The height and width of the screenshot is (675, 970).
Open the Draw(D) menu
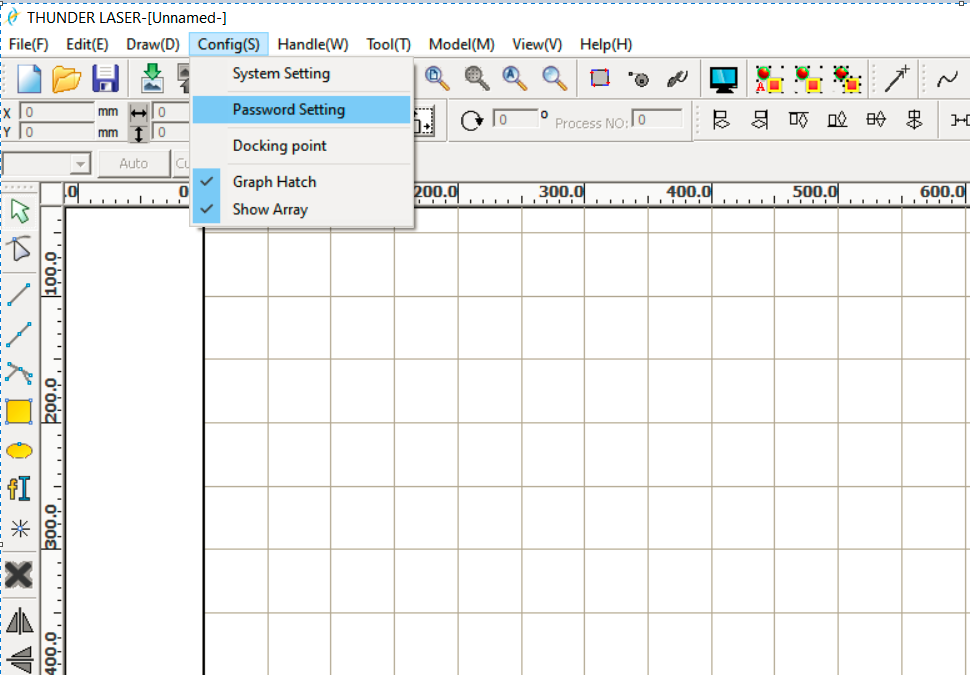[153, 45]
